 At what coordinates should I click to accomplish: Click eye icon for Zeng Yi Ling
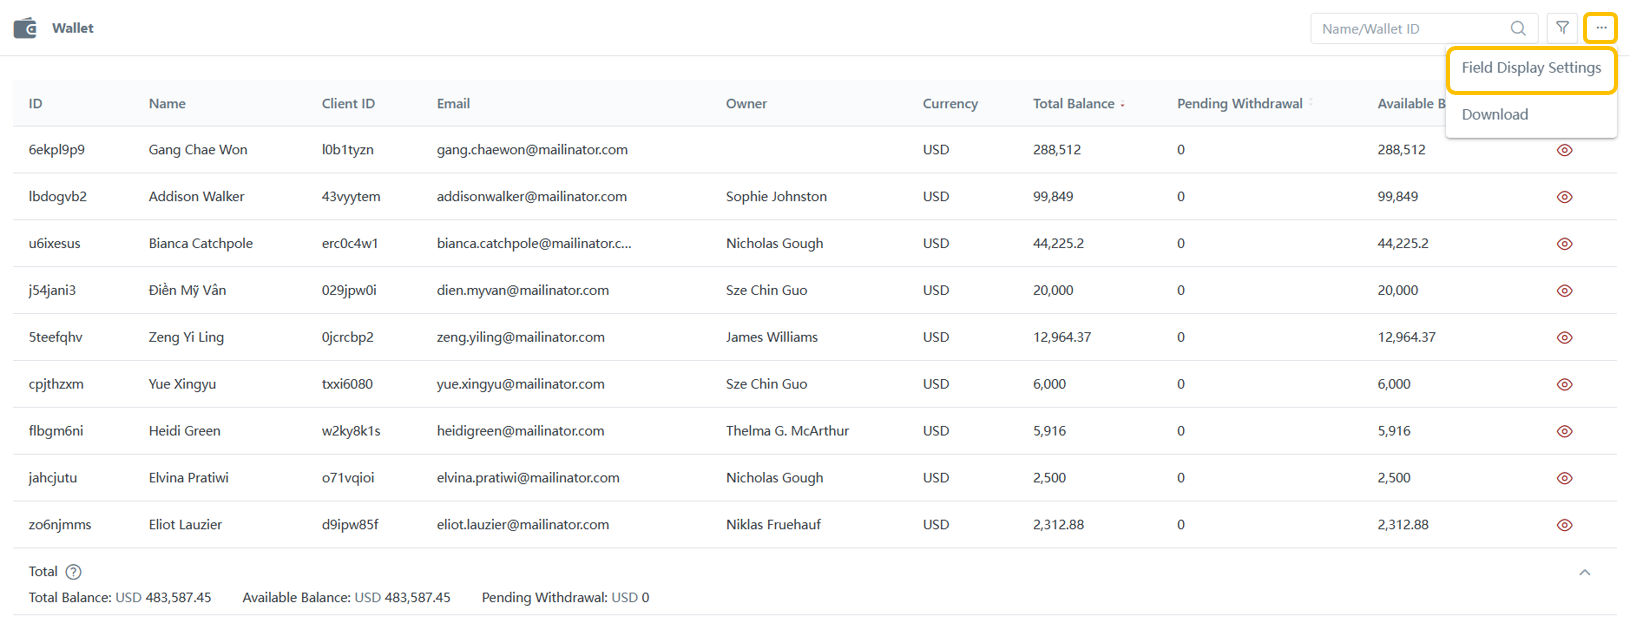[x=1565, y=338]
